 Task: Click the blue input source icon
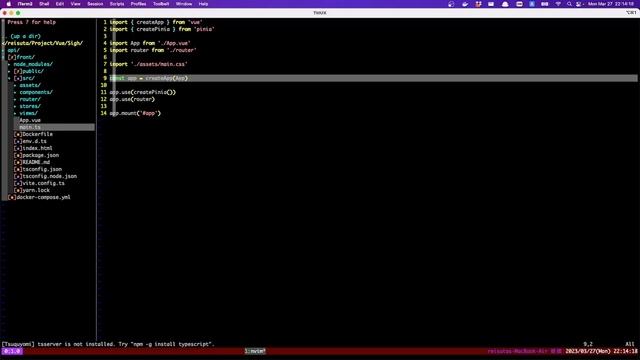pos(532,4)
